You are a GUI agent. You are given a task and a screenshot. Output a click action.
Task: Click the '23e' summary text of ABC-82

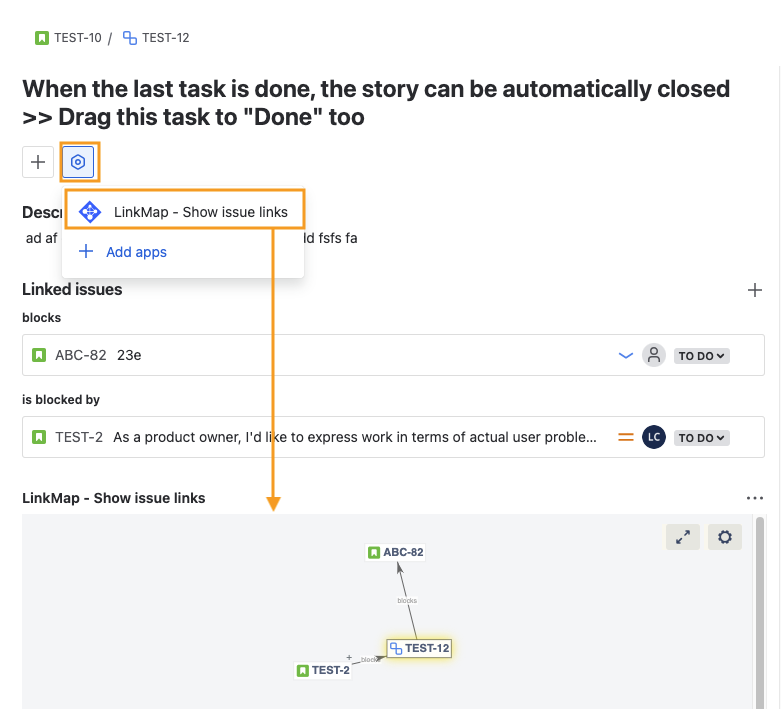click(x=129, y=355)
